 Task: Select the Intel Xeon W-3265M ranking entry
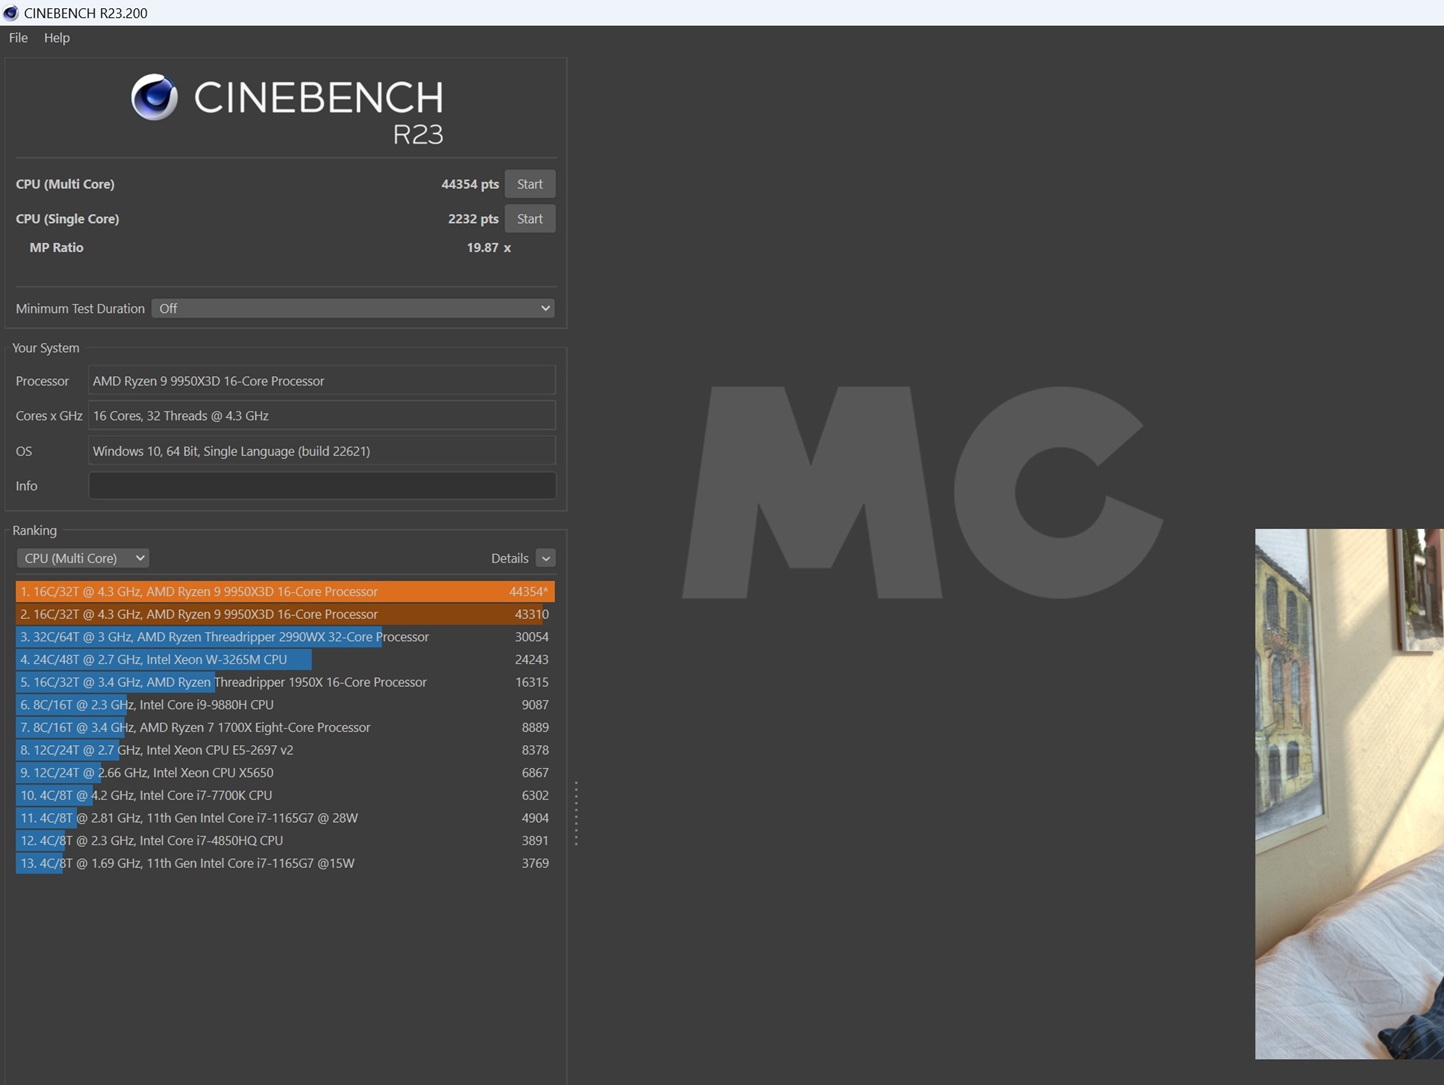coord(285,660)
